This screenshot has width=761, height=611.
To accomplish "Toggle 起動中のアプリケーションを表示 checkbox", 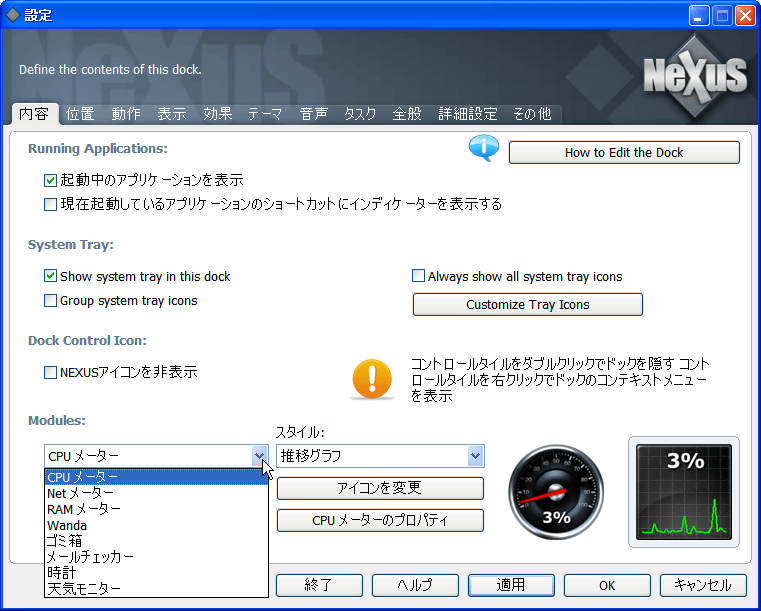I will point(50,181).
